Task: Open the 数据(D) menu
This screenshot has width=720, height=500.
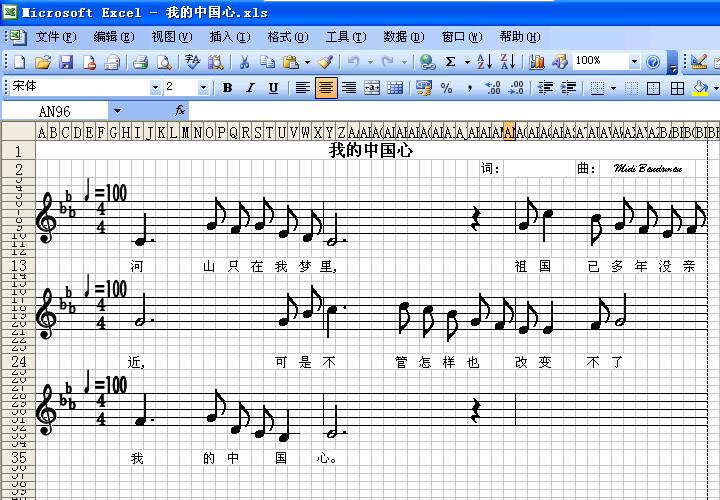Action: [x=404, y=37]
